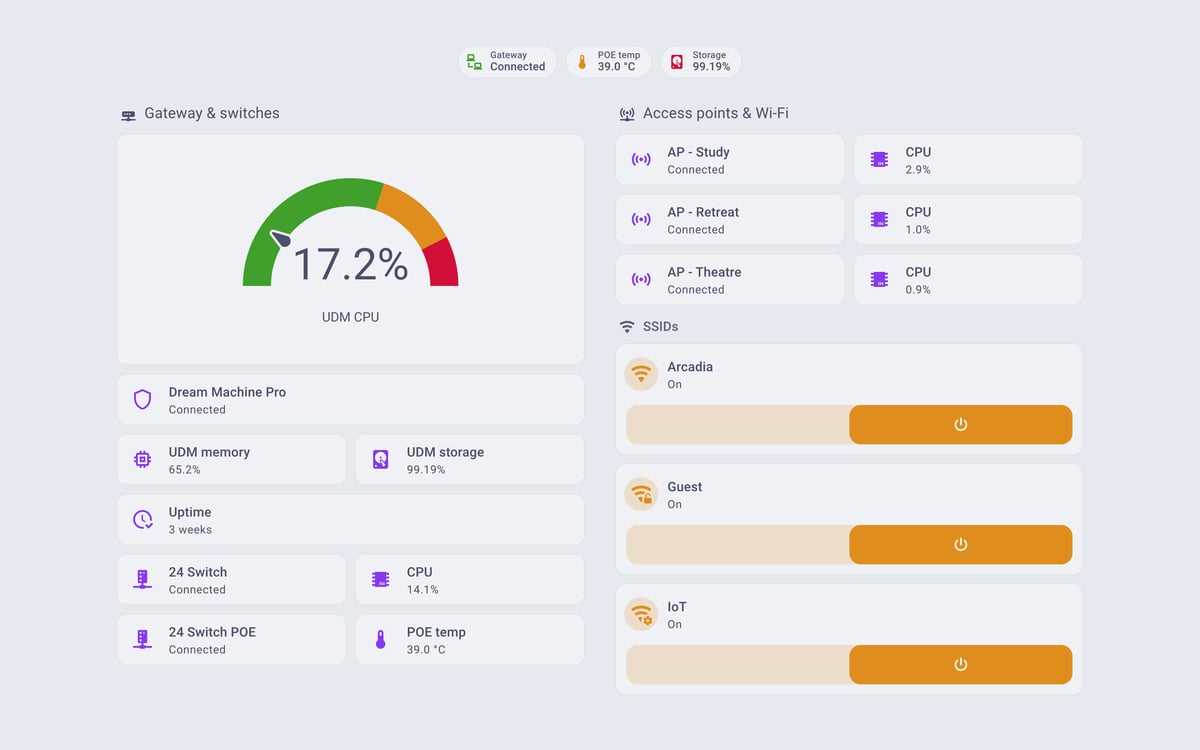
Task: Click the purple thermometer icon of POE temp card
Action: (x=380, y=640)
